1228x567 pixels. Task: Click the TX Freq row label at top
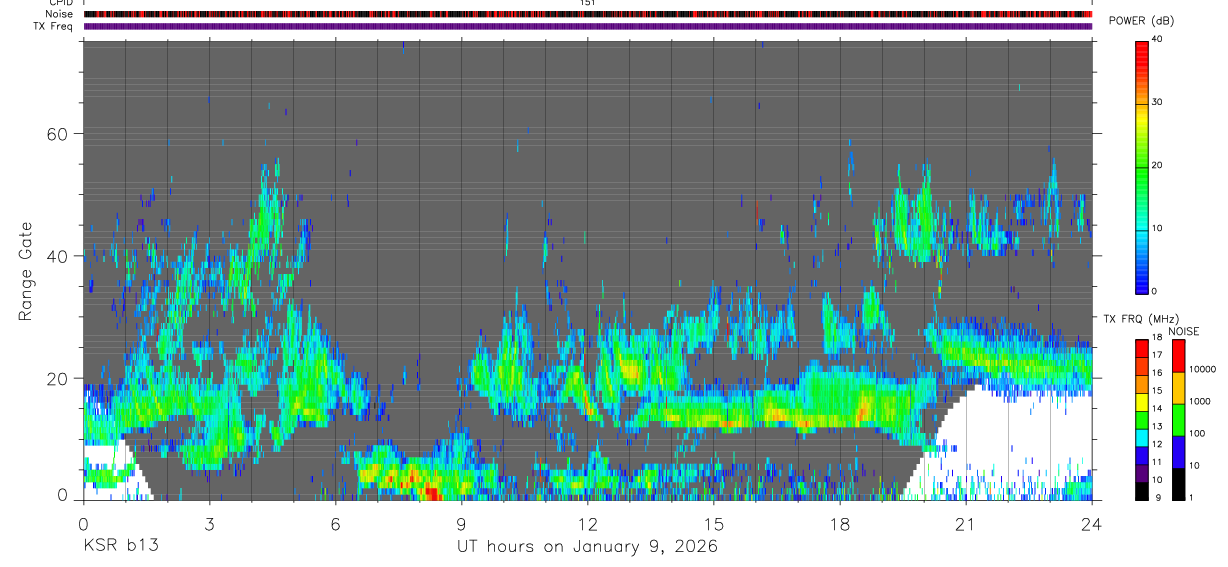[x=54, y=26]
